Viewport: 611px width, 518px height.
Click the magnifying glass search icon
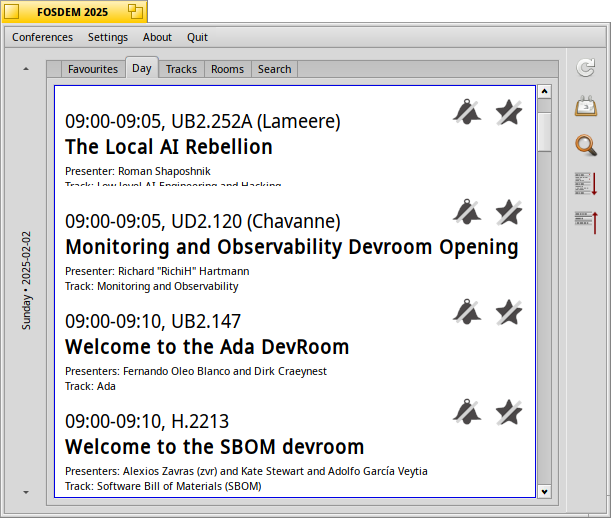coord(586,145)
